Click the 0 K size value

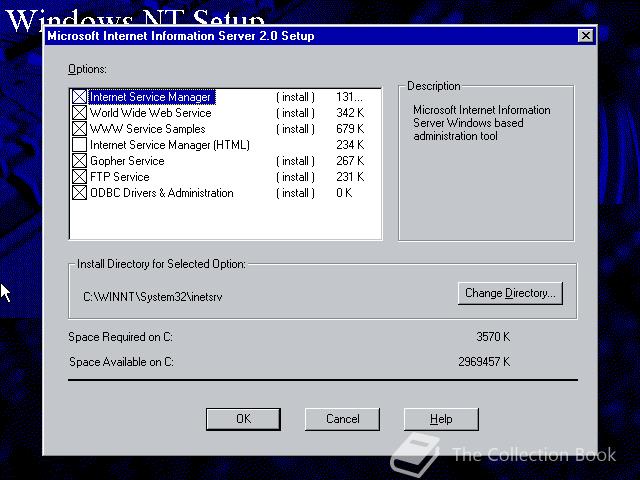[344, 193]
